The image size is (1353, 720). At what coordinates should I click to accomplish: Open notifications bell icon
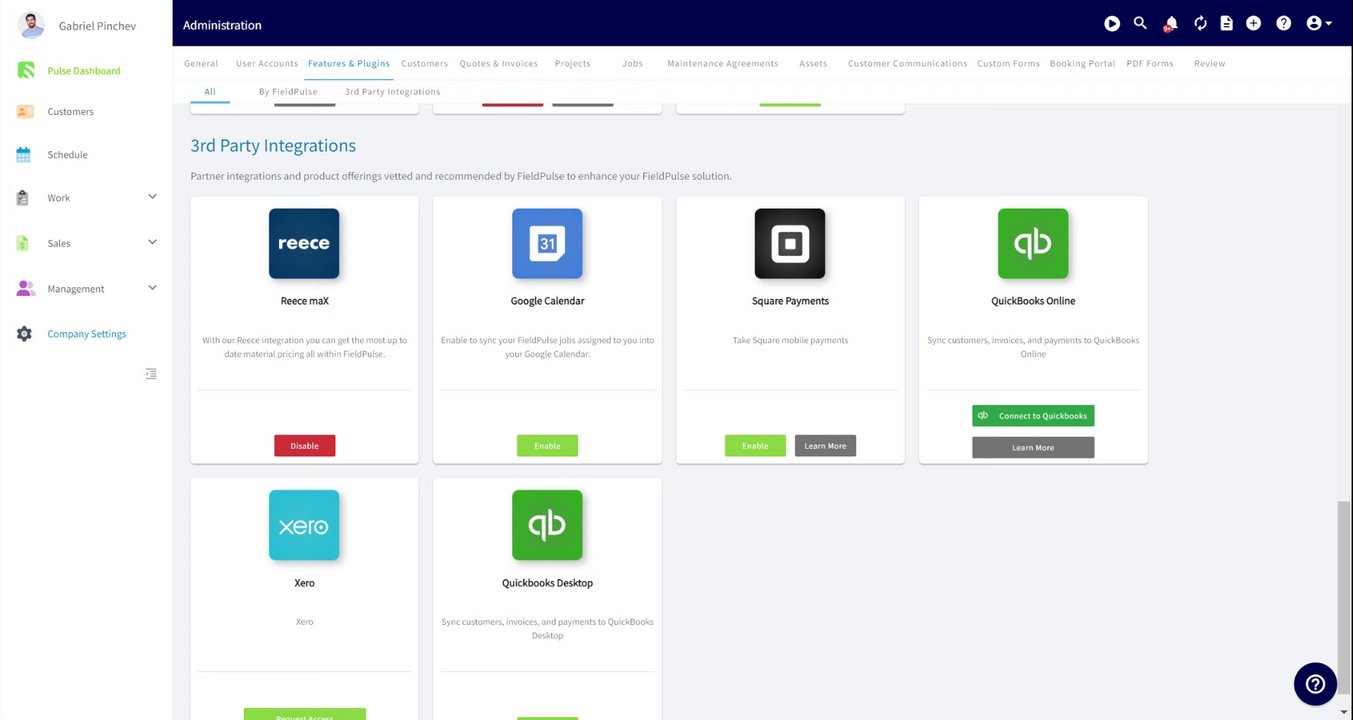(1170, 23)
